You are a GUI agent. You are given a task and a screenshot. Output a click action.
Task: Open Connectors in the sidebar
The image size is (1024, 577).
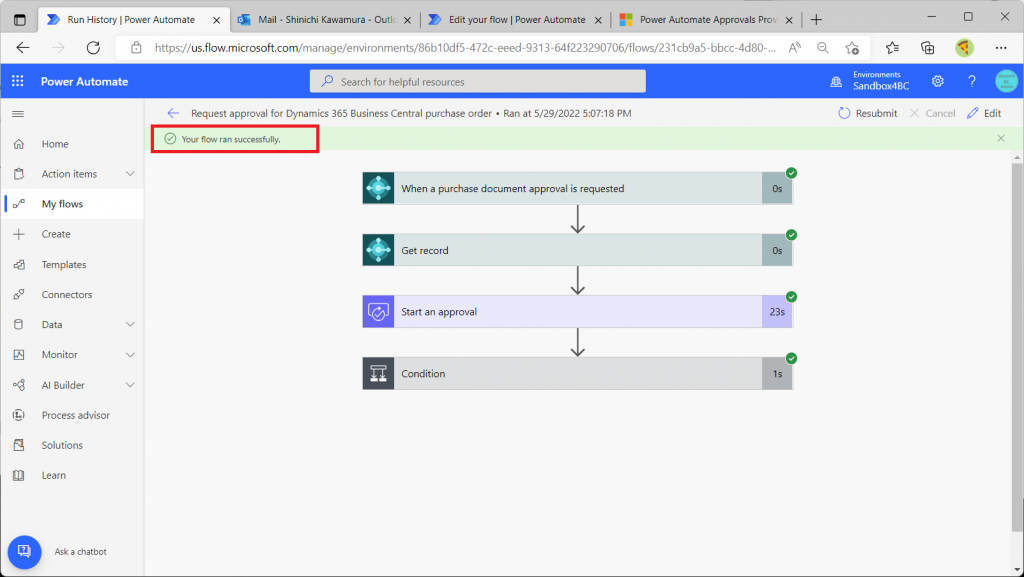click(72, 294)
